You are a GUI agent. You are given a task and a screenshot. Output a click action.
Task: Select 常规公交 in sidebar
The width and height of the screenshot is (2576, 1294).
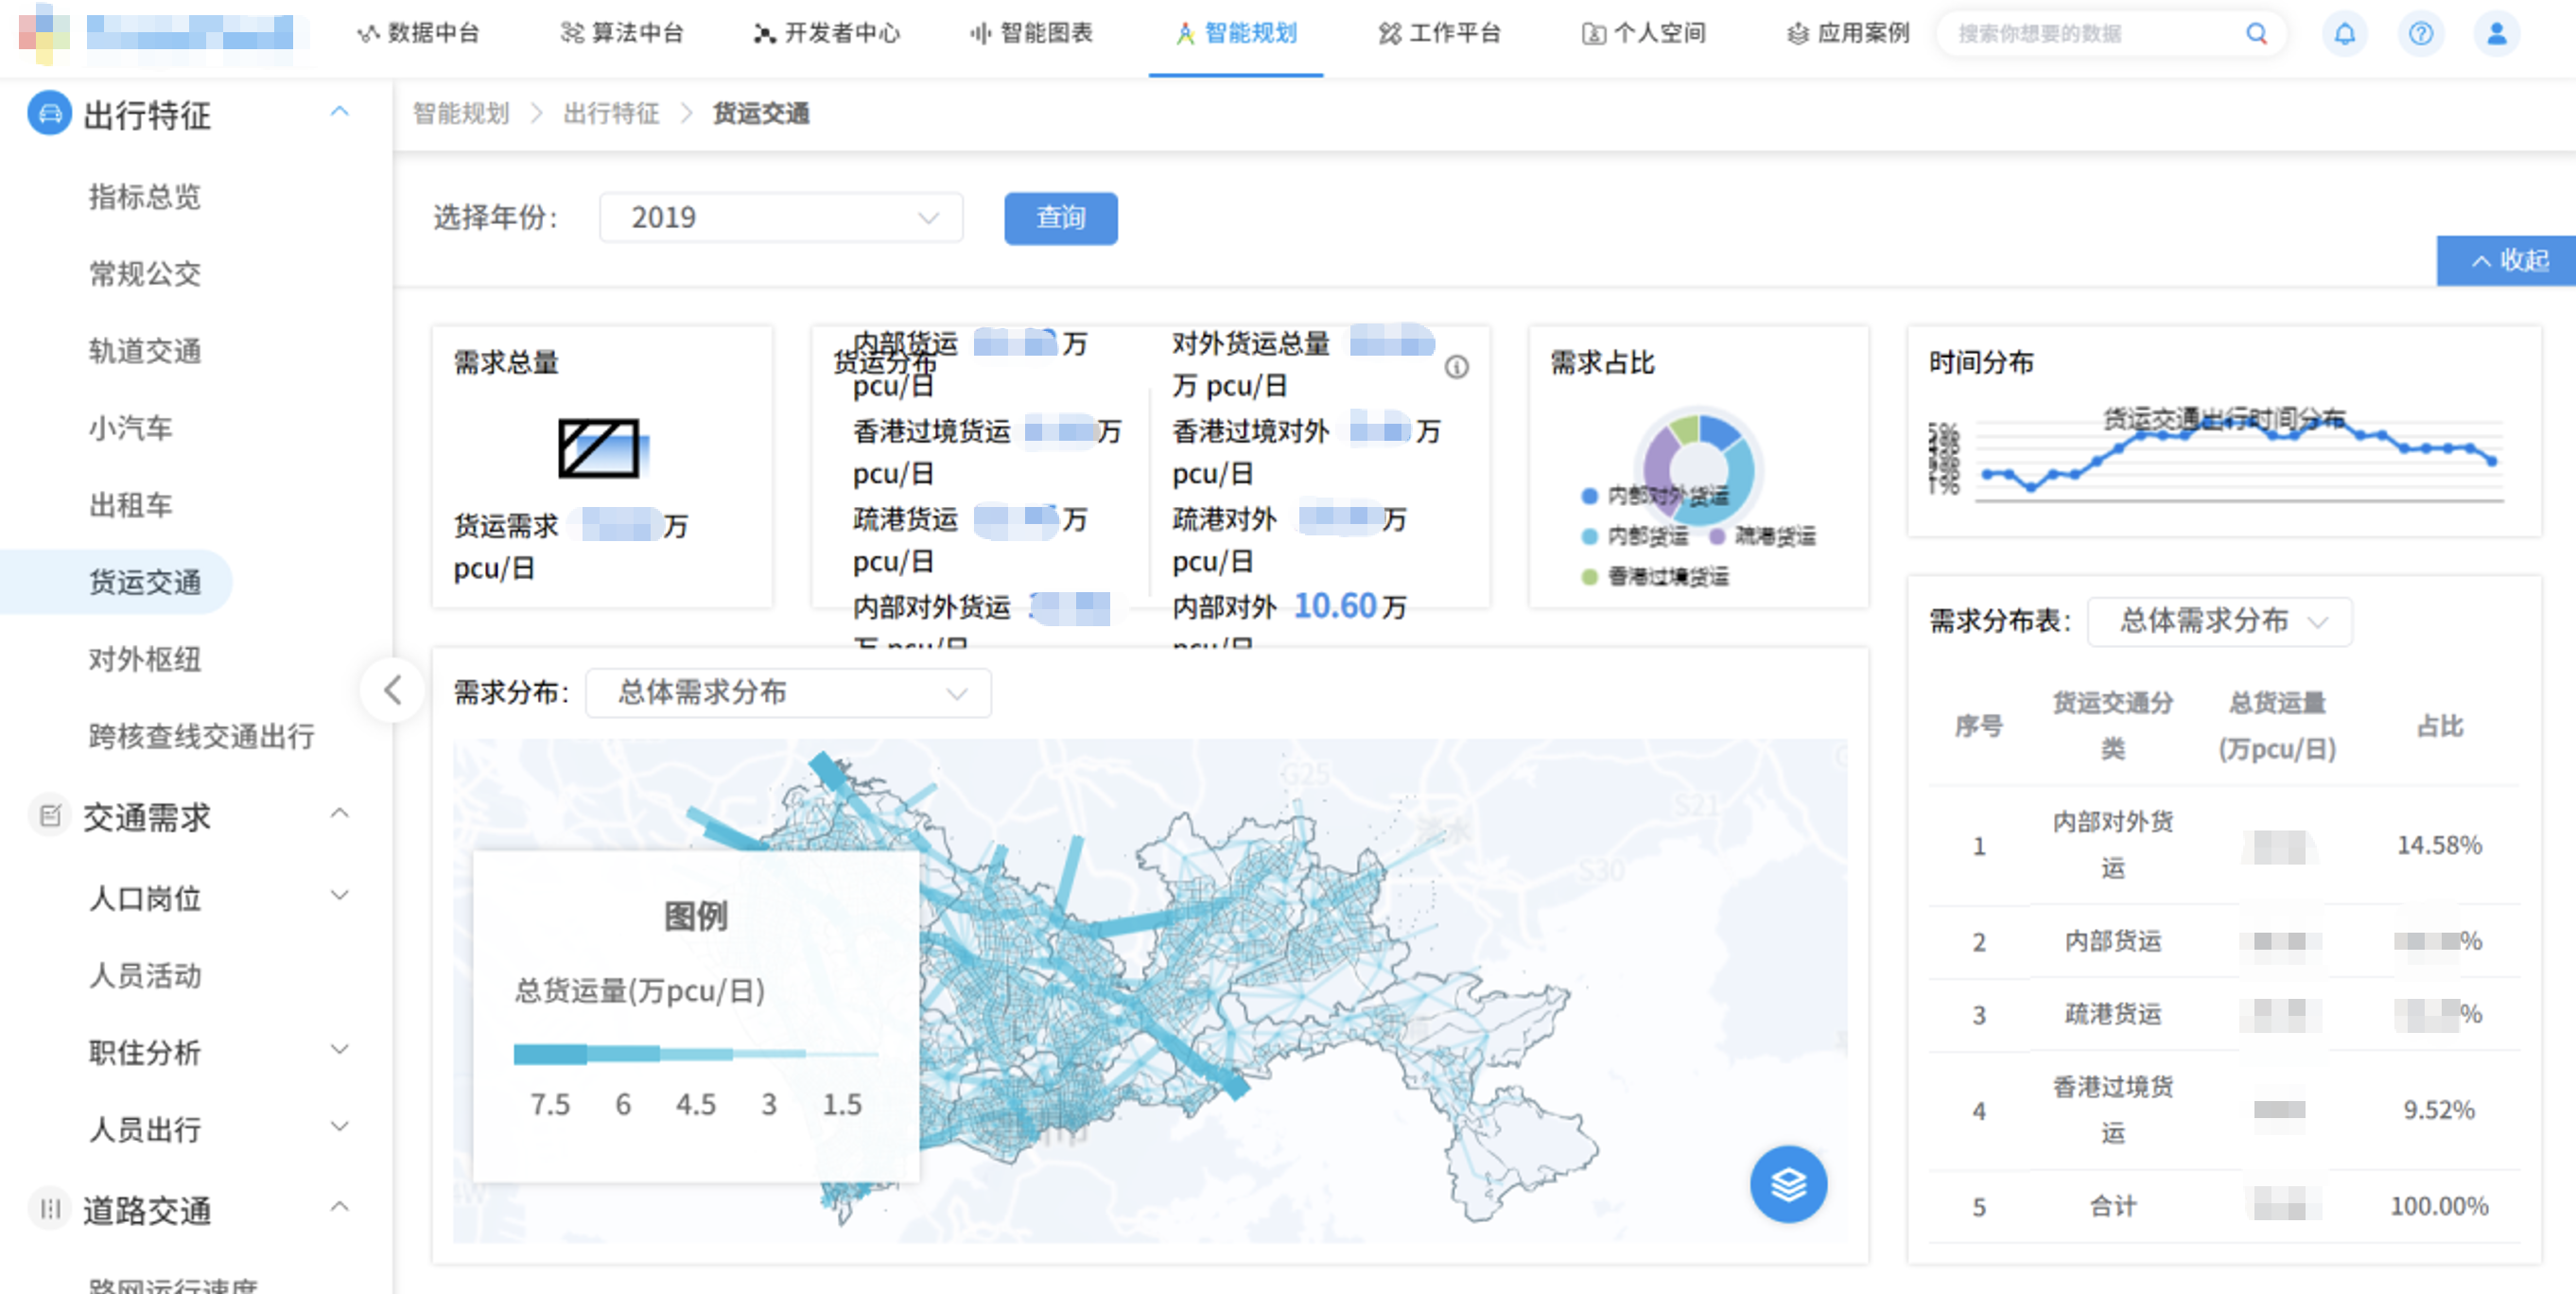[x=145, y=274]
